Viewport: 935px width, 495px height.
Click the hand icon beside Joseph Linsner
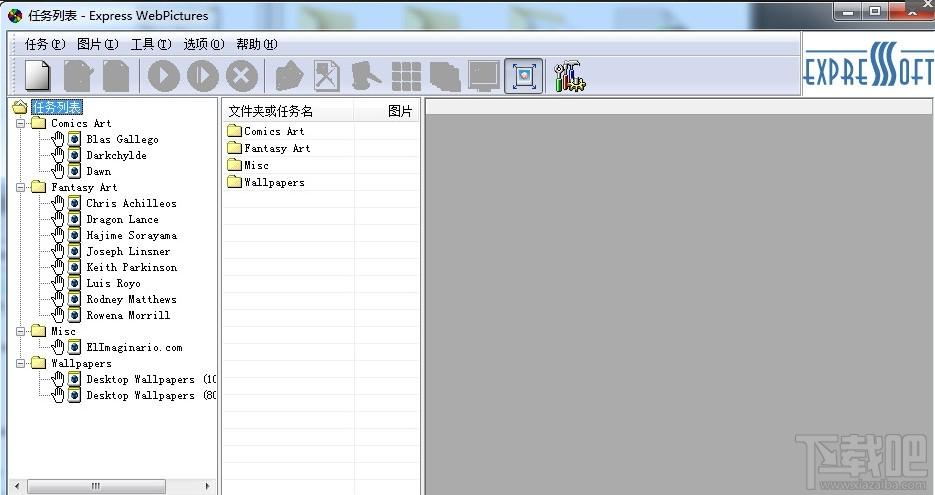(x=57, y=251)
